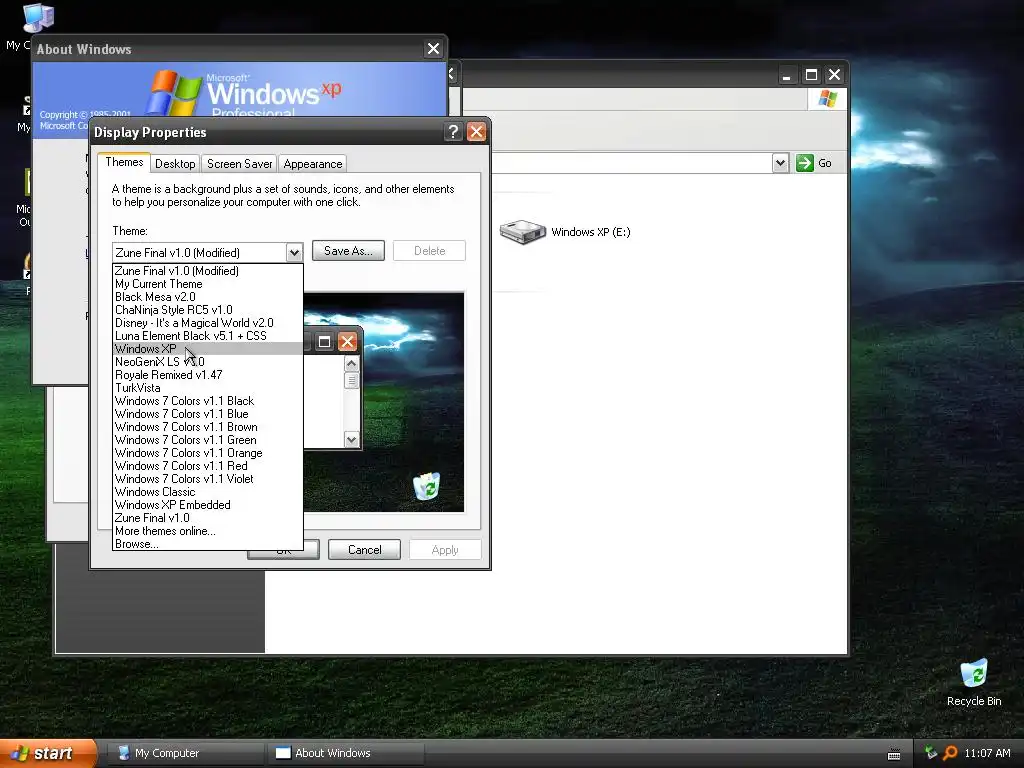Open More themes online option
1024x768 pixels.
click(x=208, y=531)
